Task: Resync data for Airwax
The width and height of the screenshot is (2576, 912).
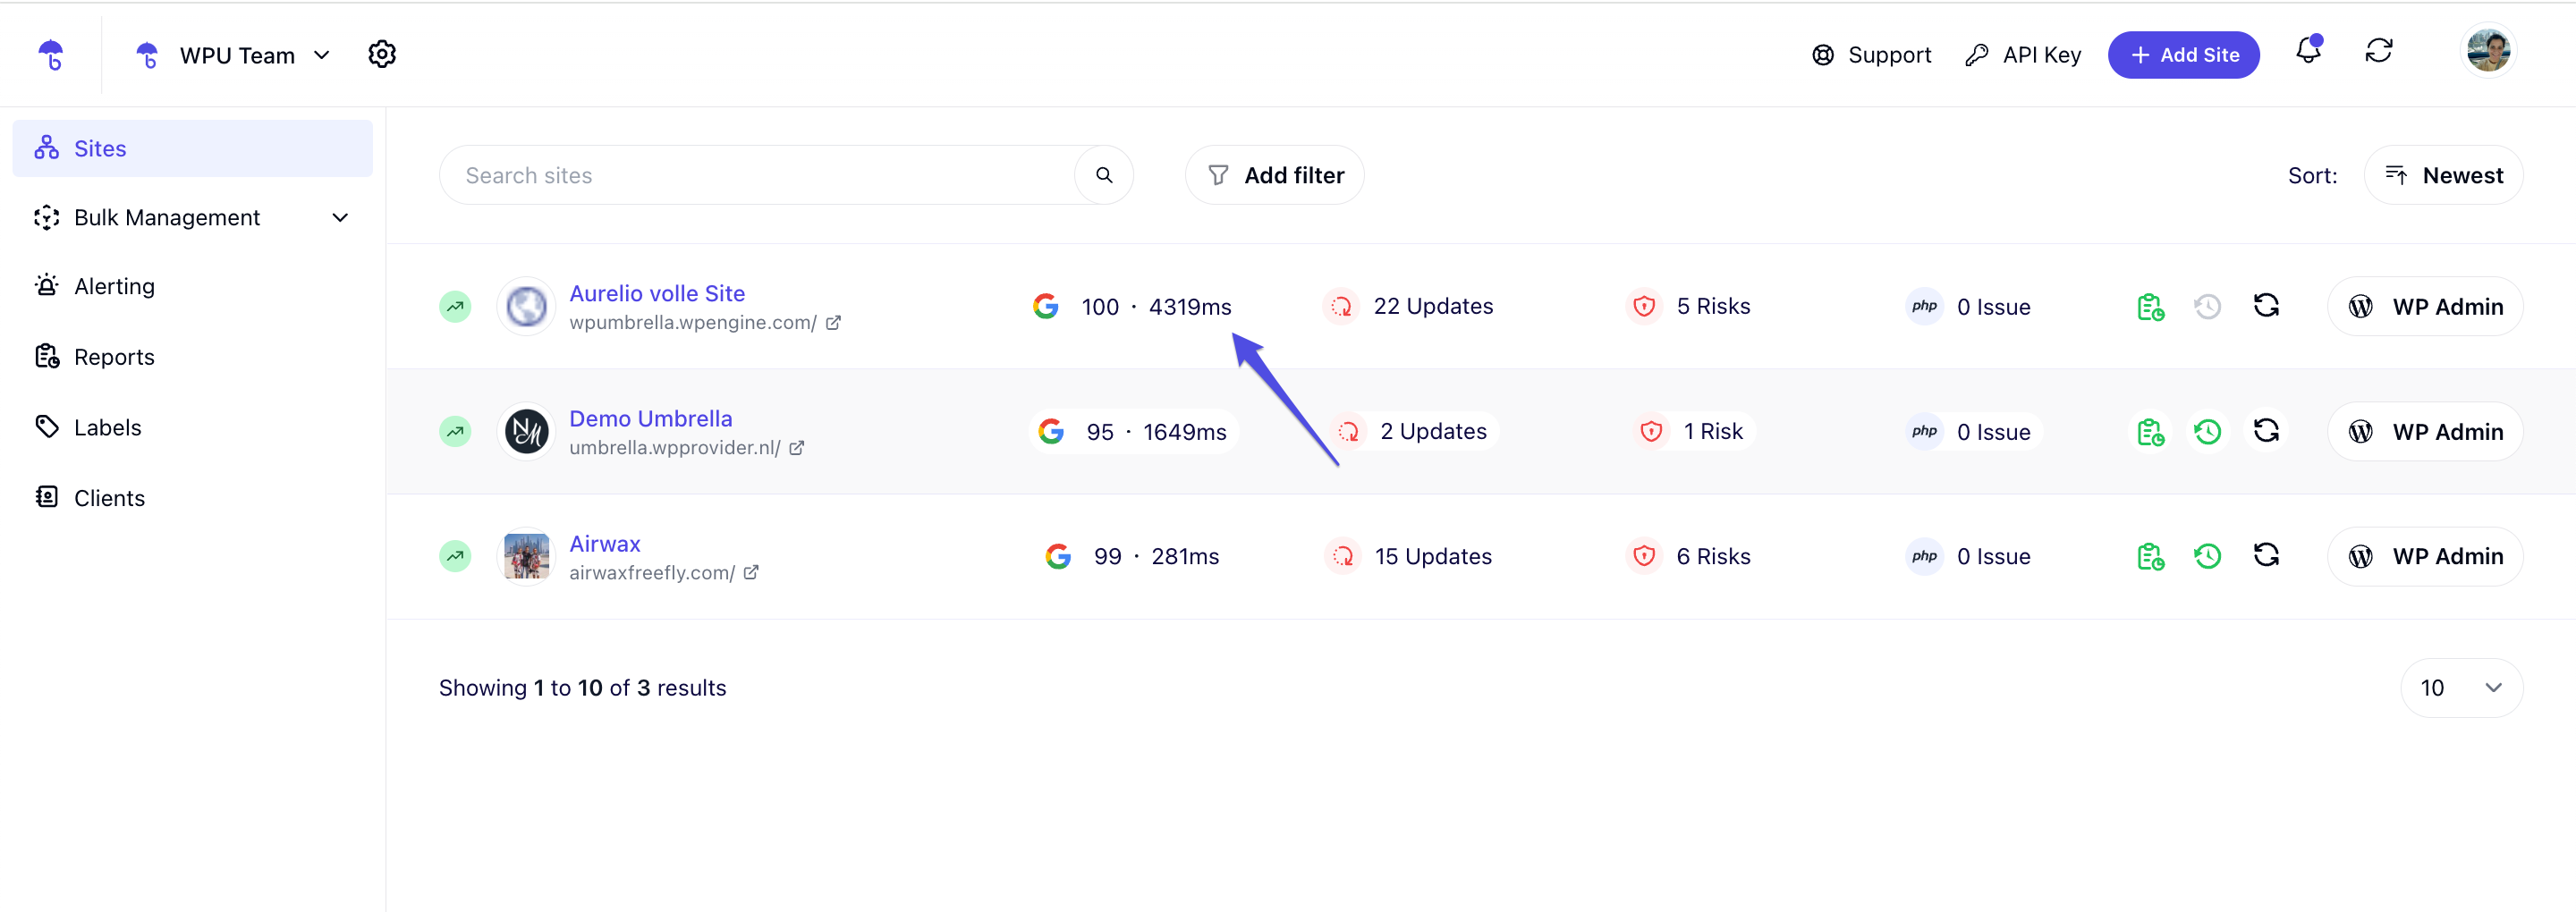Action: point(2265,555)
